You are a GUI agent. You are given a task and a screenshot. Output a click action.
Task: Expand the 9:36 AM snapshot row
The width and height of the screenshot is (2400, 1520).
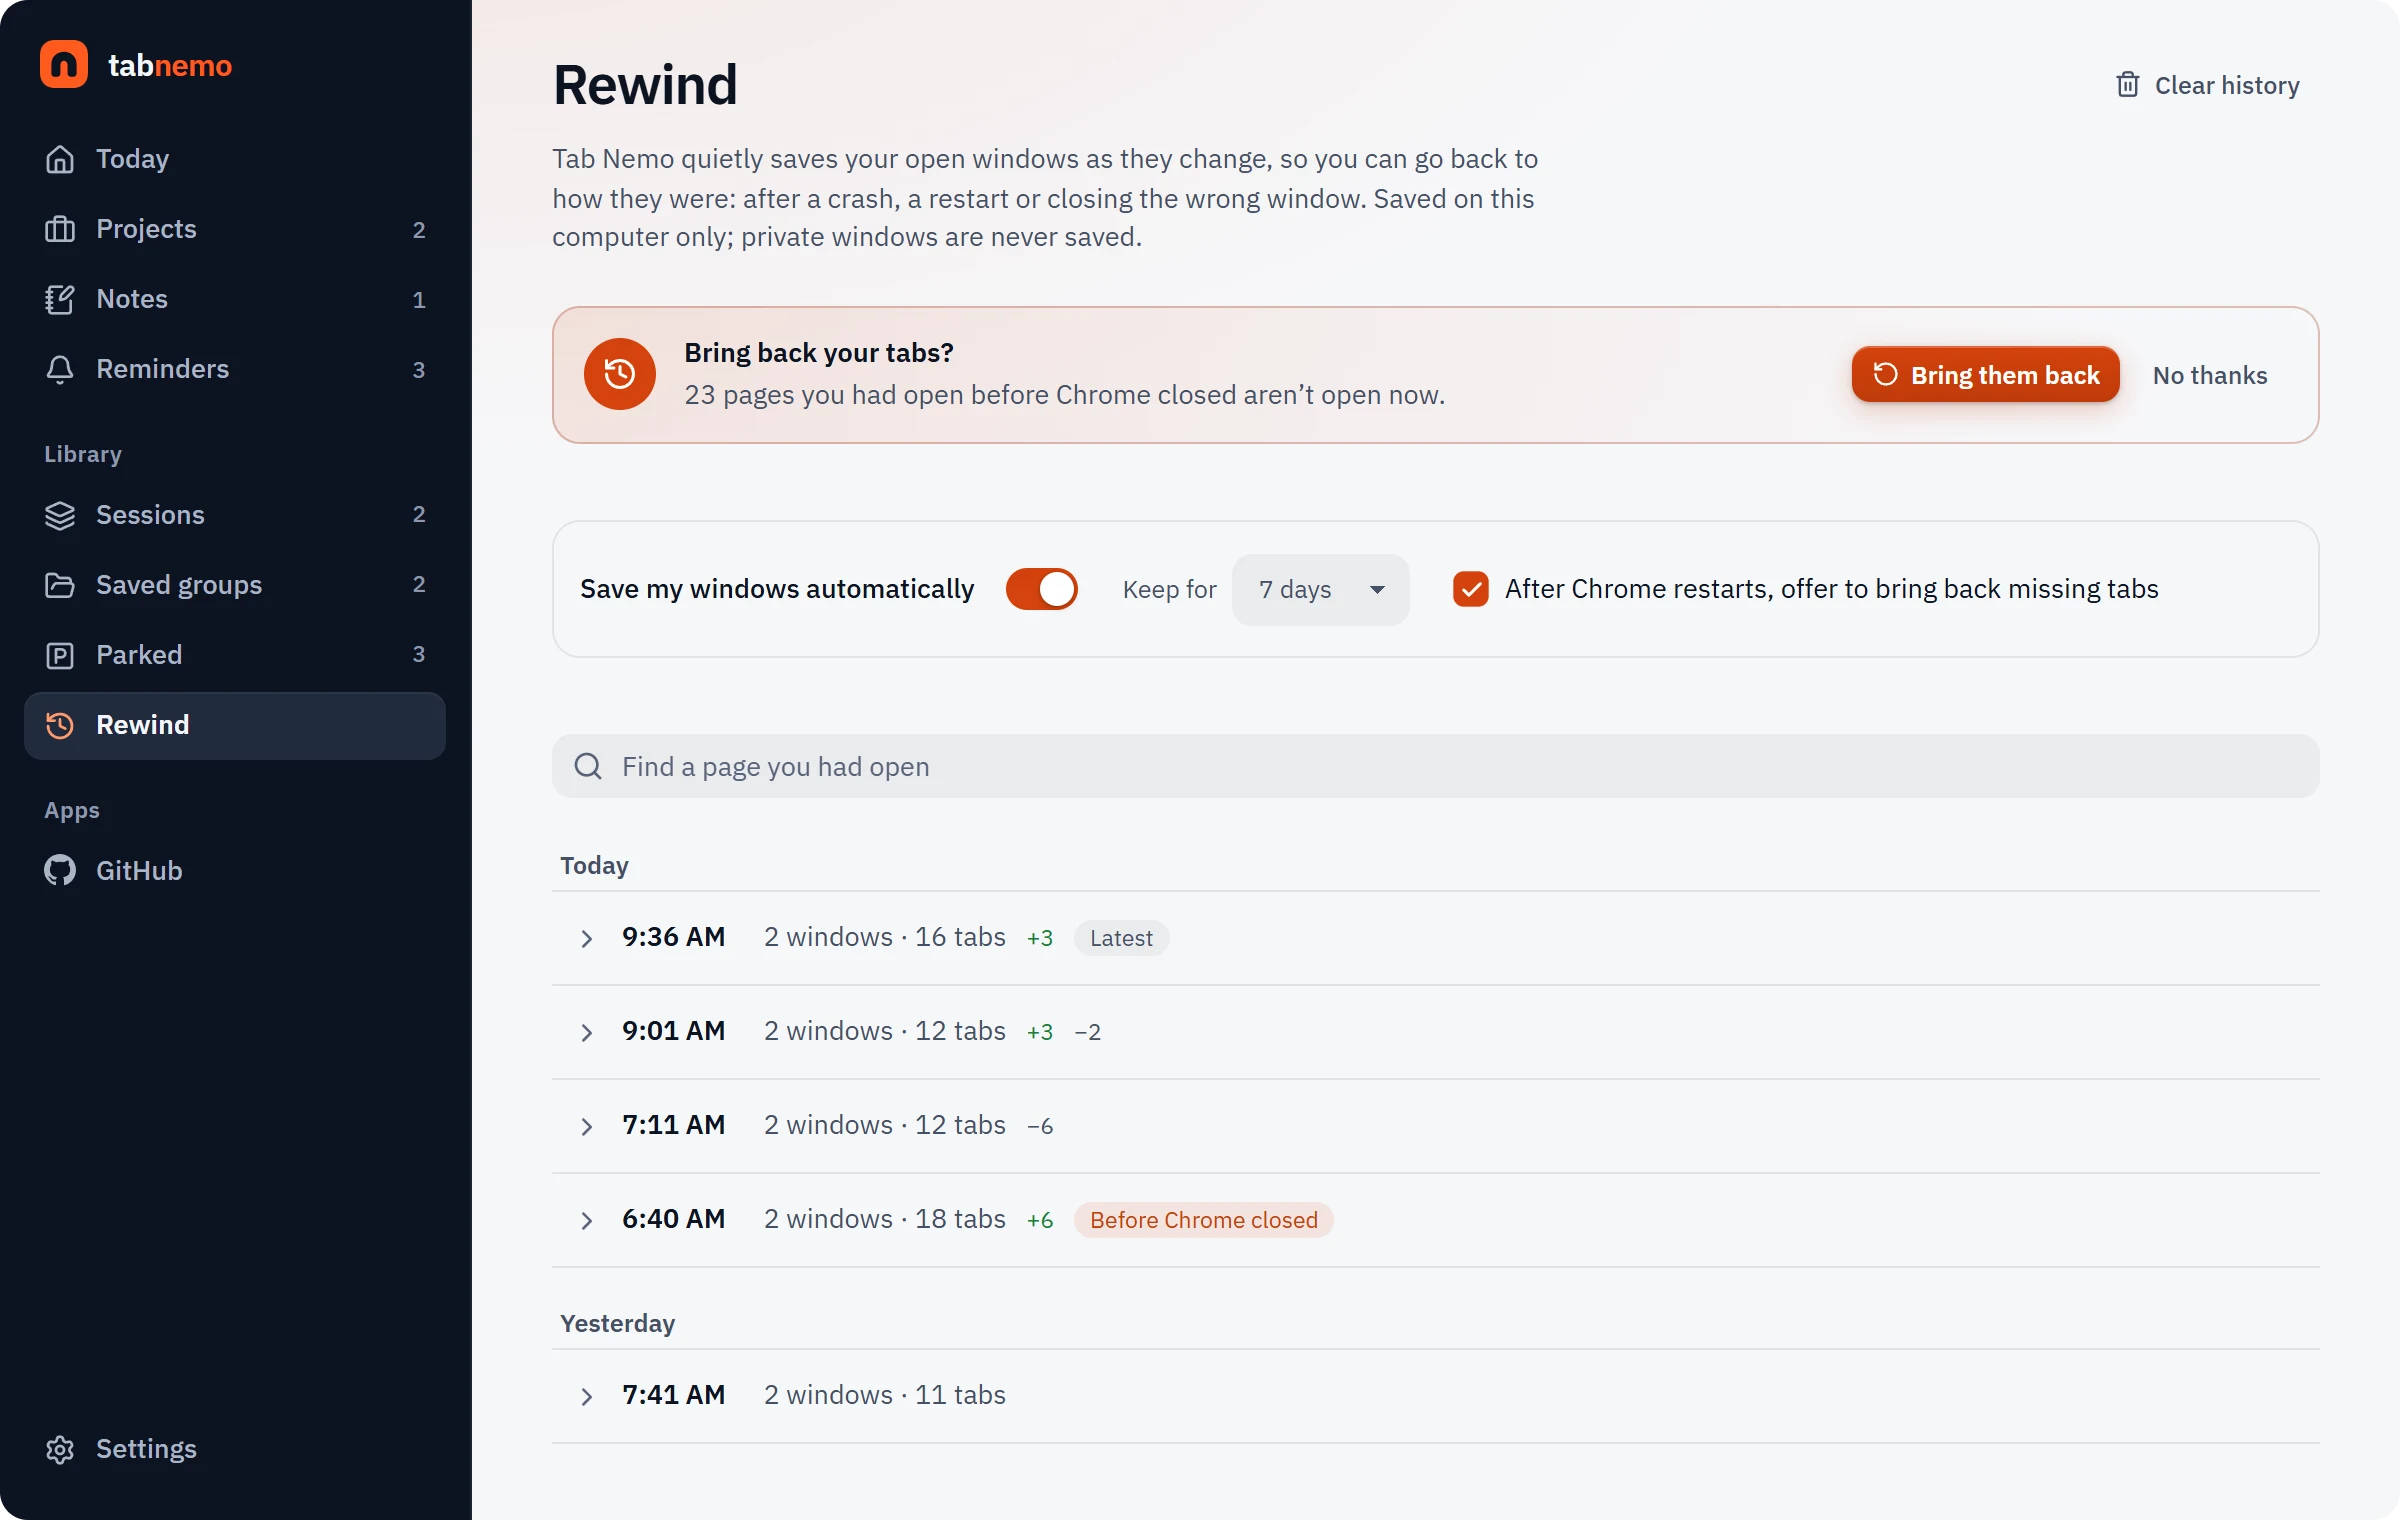[x=1436, y=938]
